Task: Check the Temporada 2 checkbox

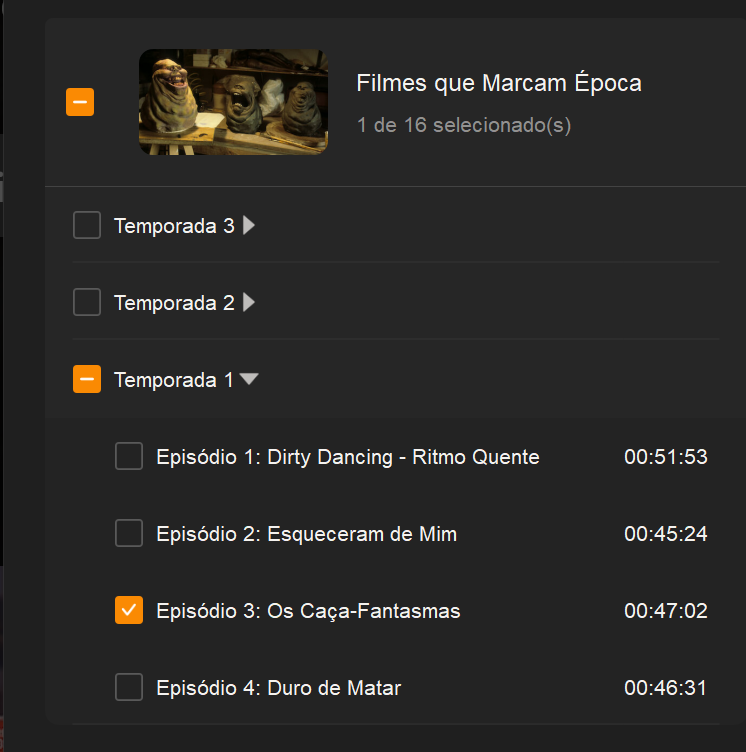Action: click(x=87, y=302)
